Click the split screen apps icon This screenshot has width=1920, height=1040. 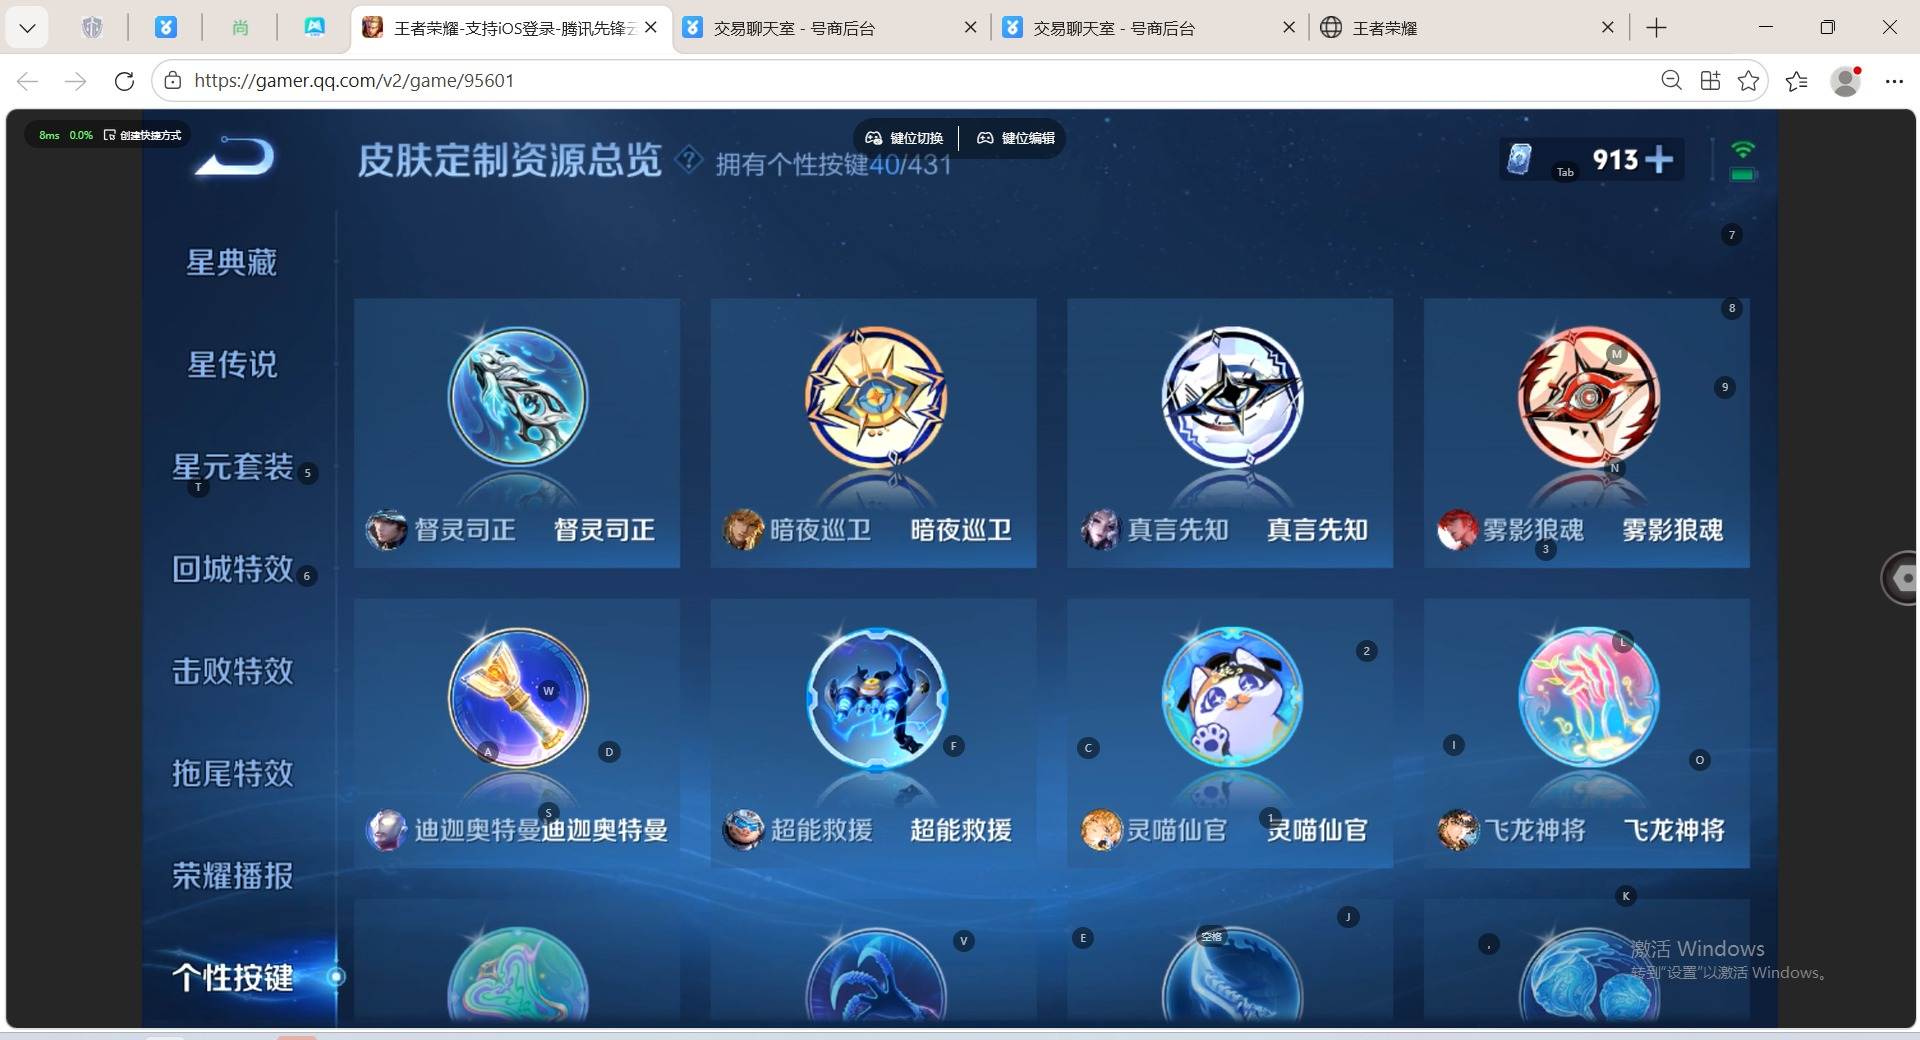point(1710,81)
